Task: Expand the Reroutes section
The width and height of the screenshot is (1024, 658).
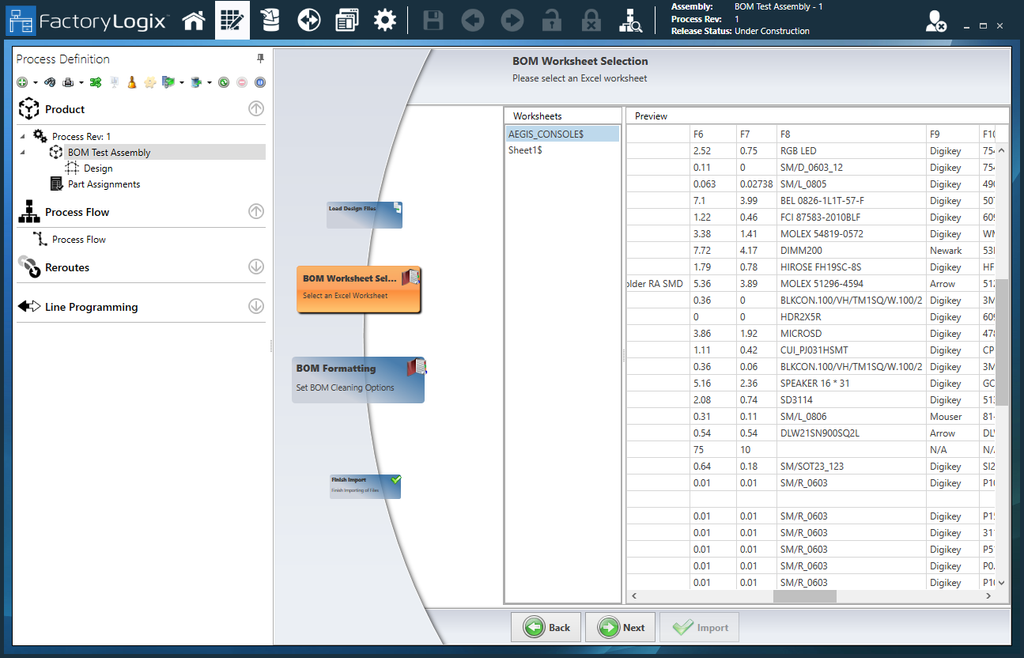Action: tap(256, 267)
